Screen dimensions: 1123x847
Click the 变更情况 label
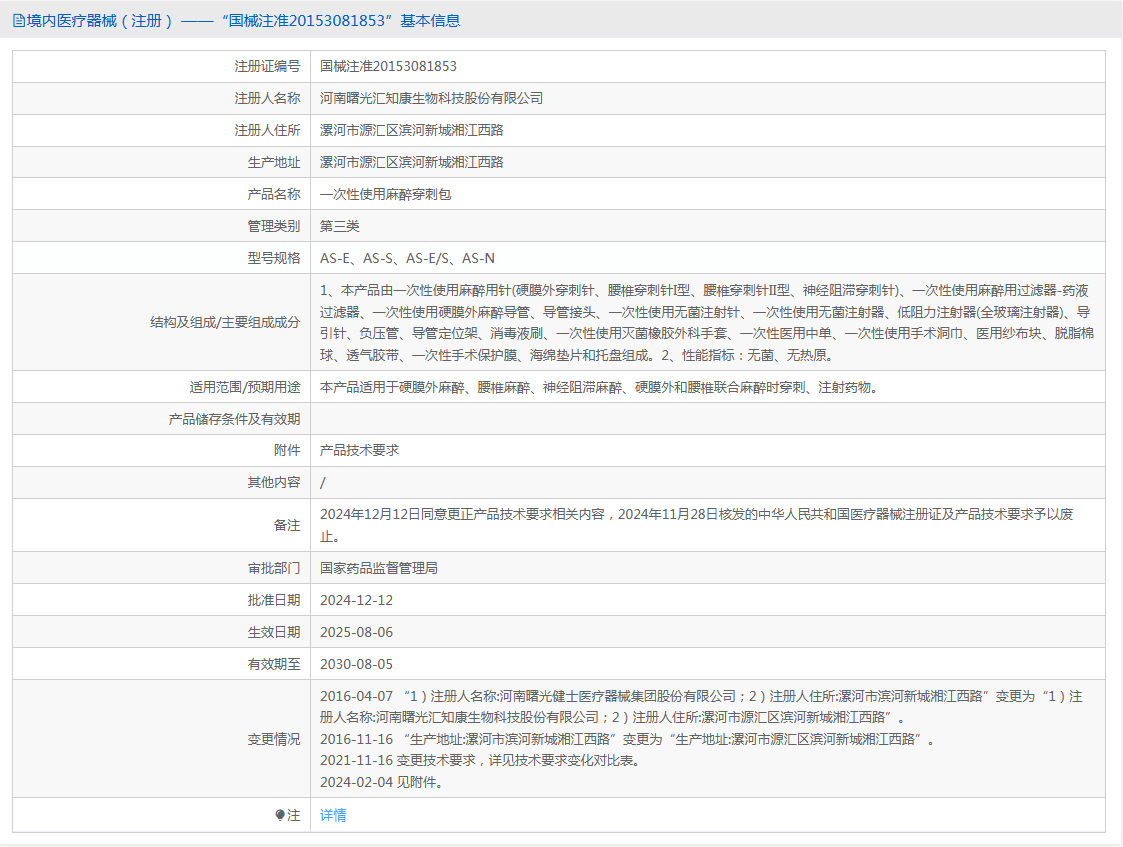click(x=274, y=739)
